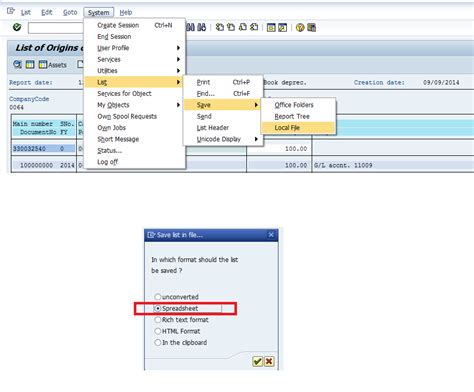Click the System menu
Image resolution: width=474 pixels, height=392 pixels.
click(x=99, y=12)
